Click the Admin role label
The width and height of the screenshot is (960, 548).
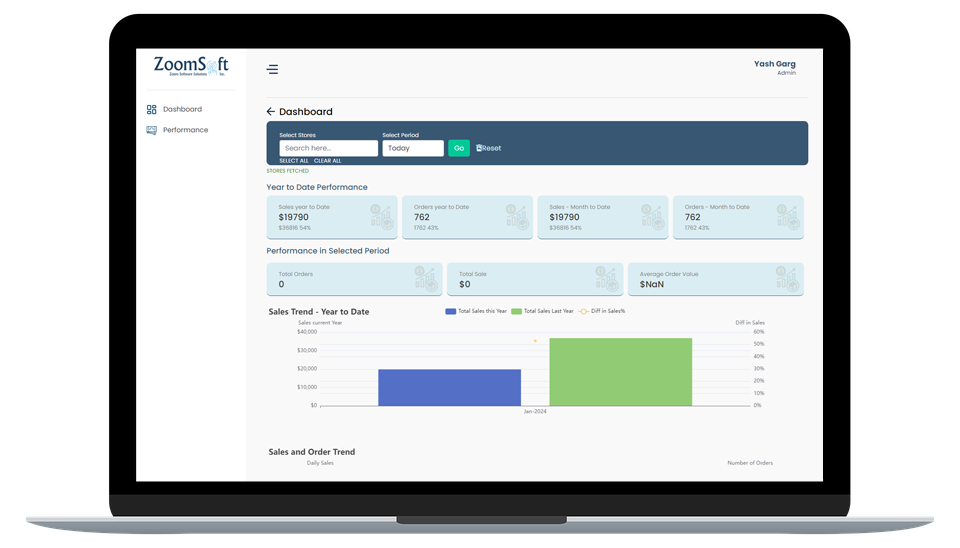click(x=787, y=73)
